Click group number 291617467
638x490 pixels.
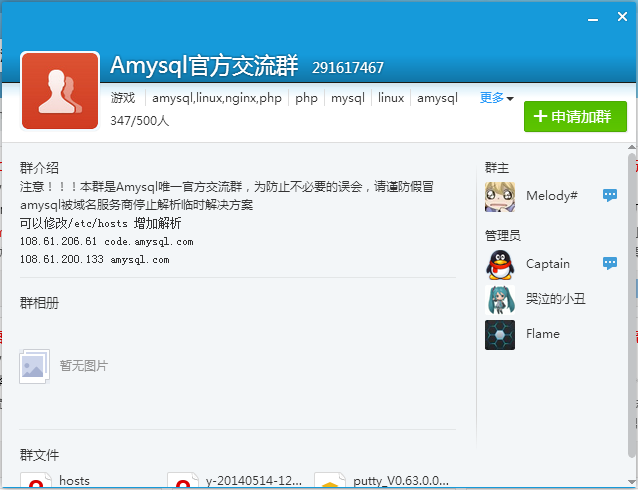click(x=347, y=68)
